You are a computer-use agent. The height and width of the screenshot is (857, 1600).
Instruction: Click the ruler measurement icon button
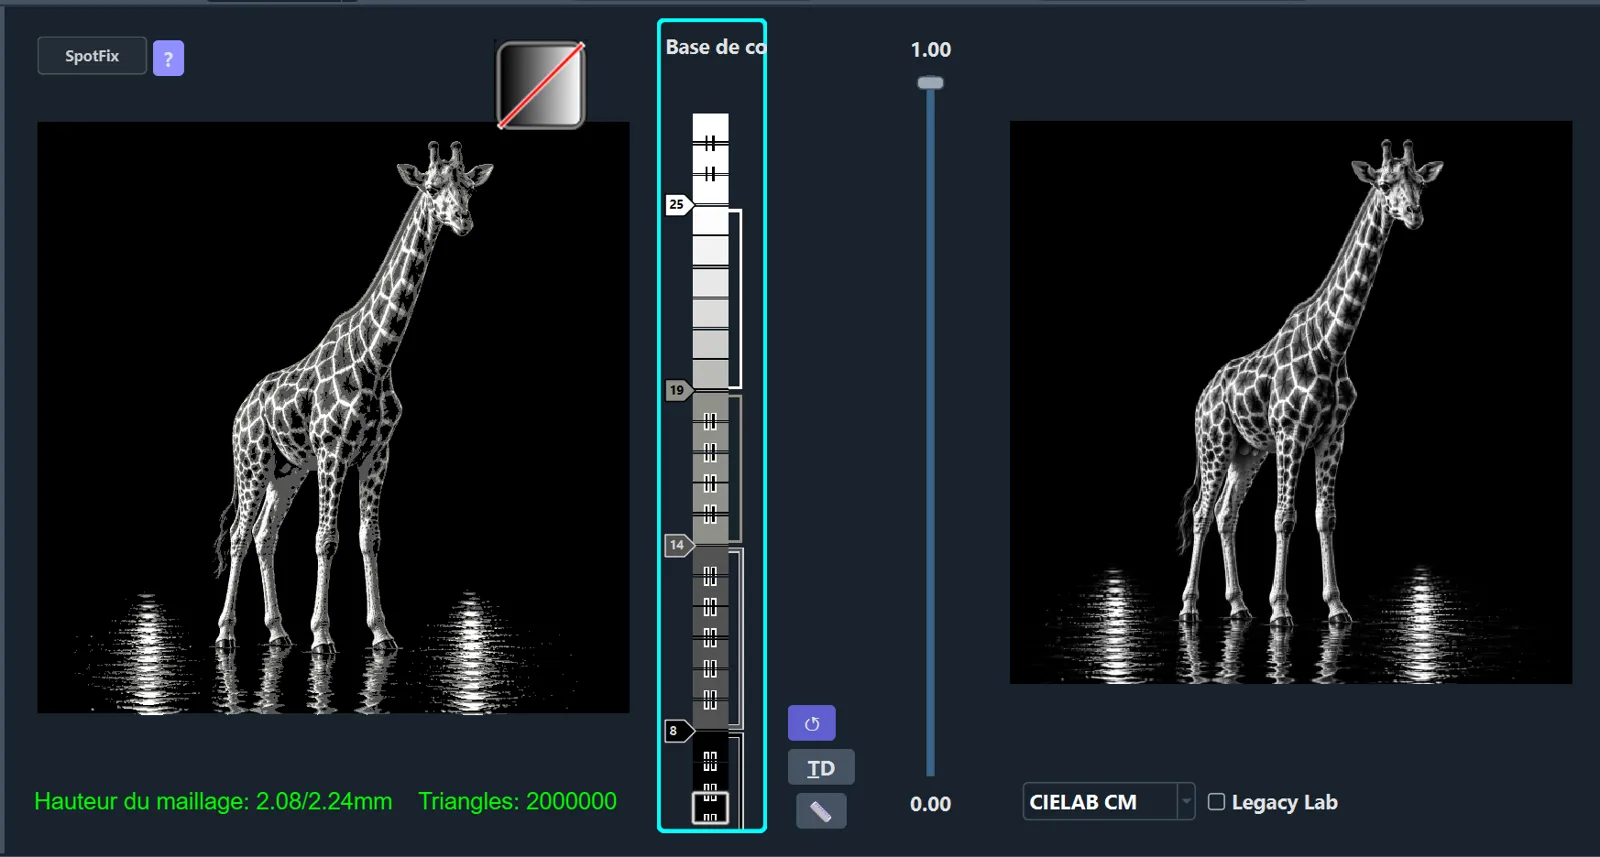(x=821, y=811)
